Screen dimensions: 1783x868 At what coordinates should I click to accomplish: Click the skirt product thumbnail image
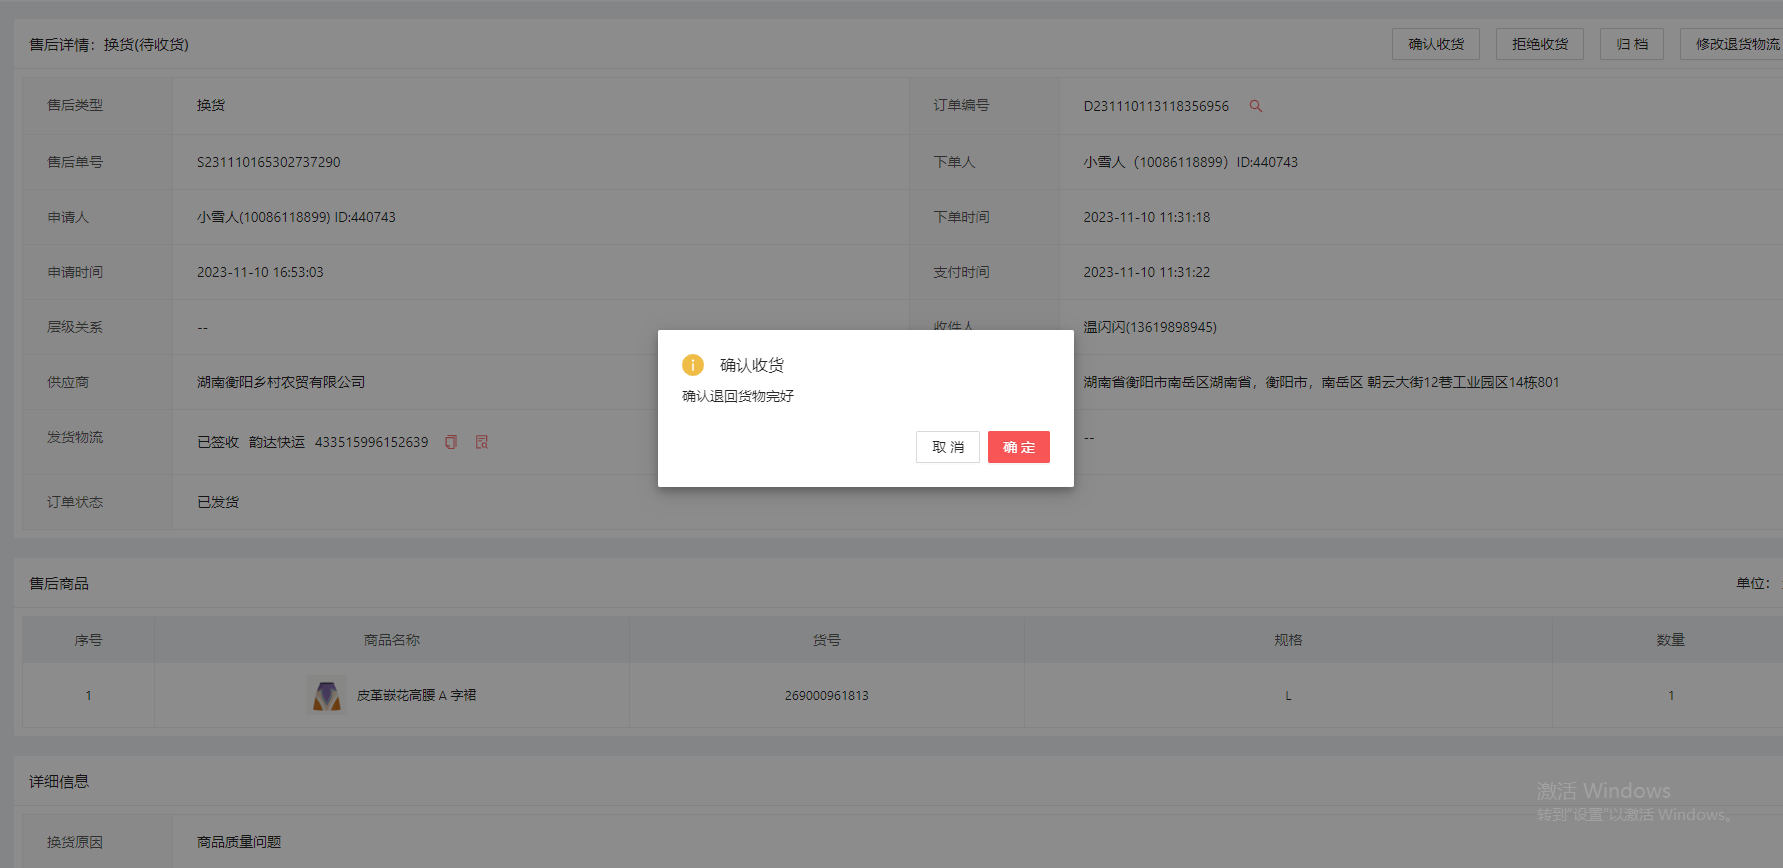[326, 695]
